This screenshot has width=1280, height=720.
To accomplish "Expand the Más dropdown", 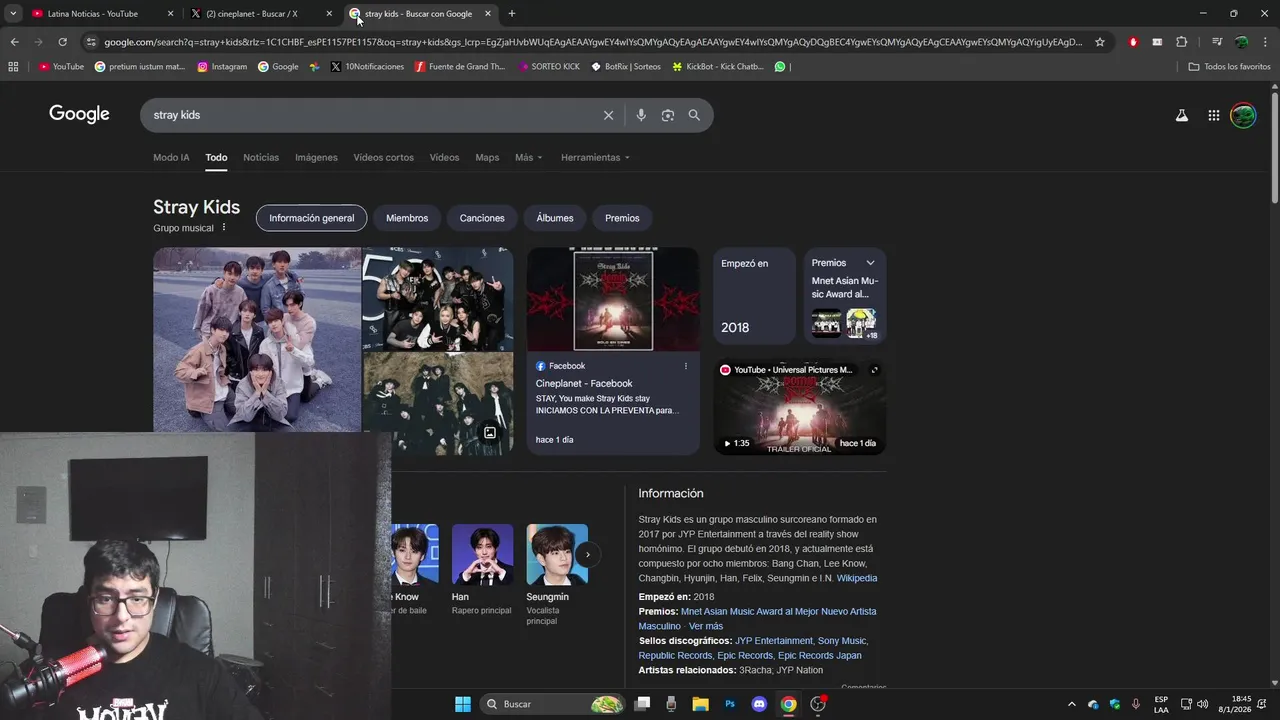I will coord(529,157).
